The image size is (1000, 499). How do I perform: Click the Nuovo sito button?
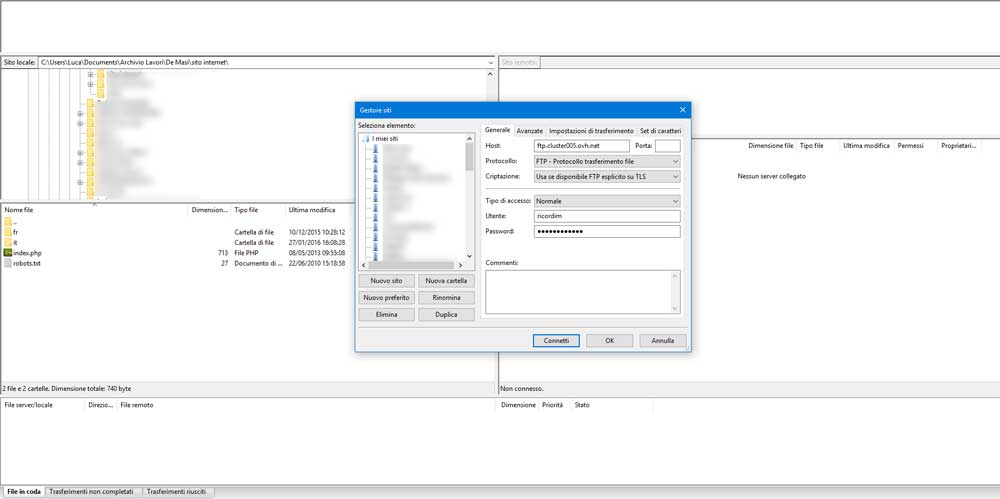coord(386,281)
